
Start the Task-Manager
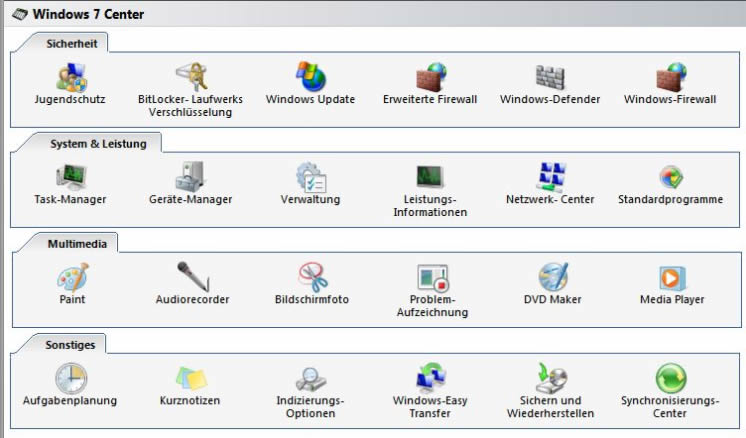[x=71, y=177]
